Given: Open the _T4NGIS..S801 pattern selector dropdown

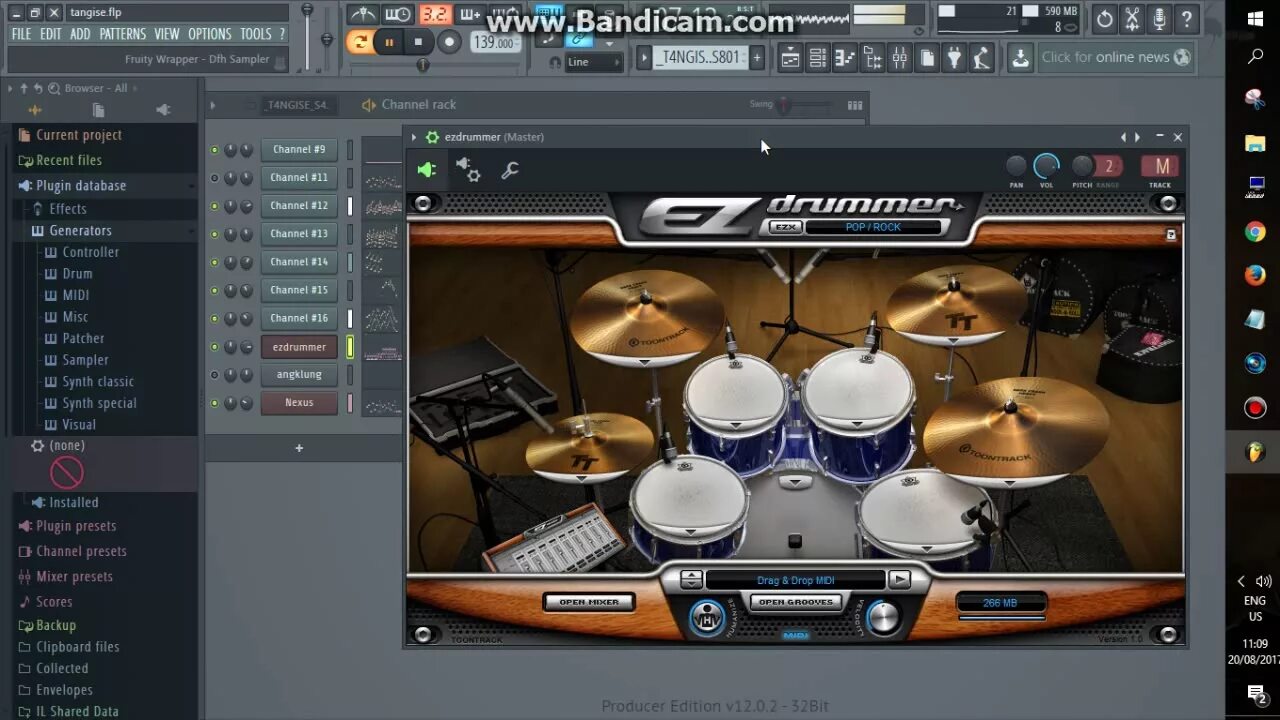Looking at the screenshot, I should coord(699,58).
